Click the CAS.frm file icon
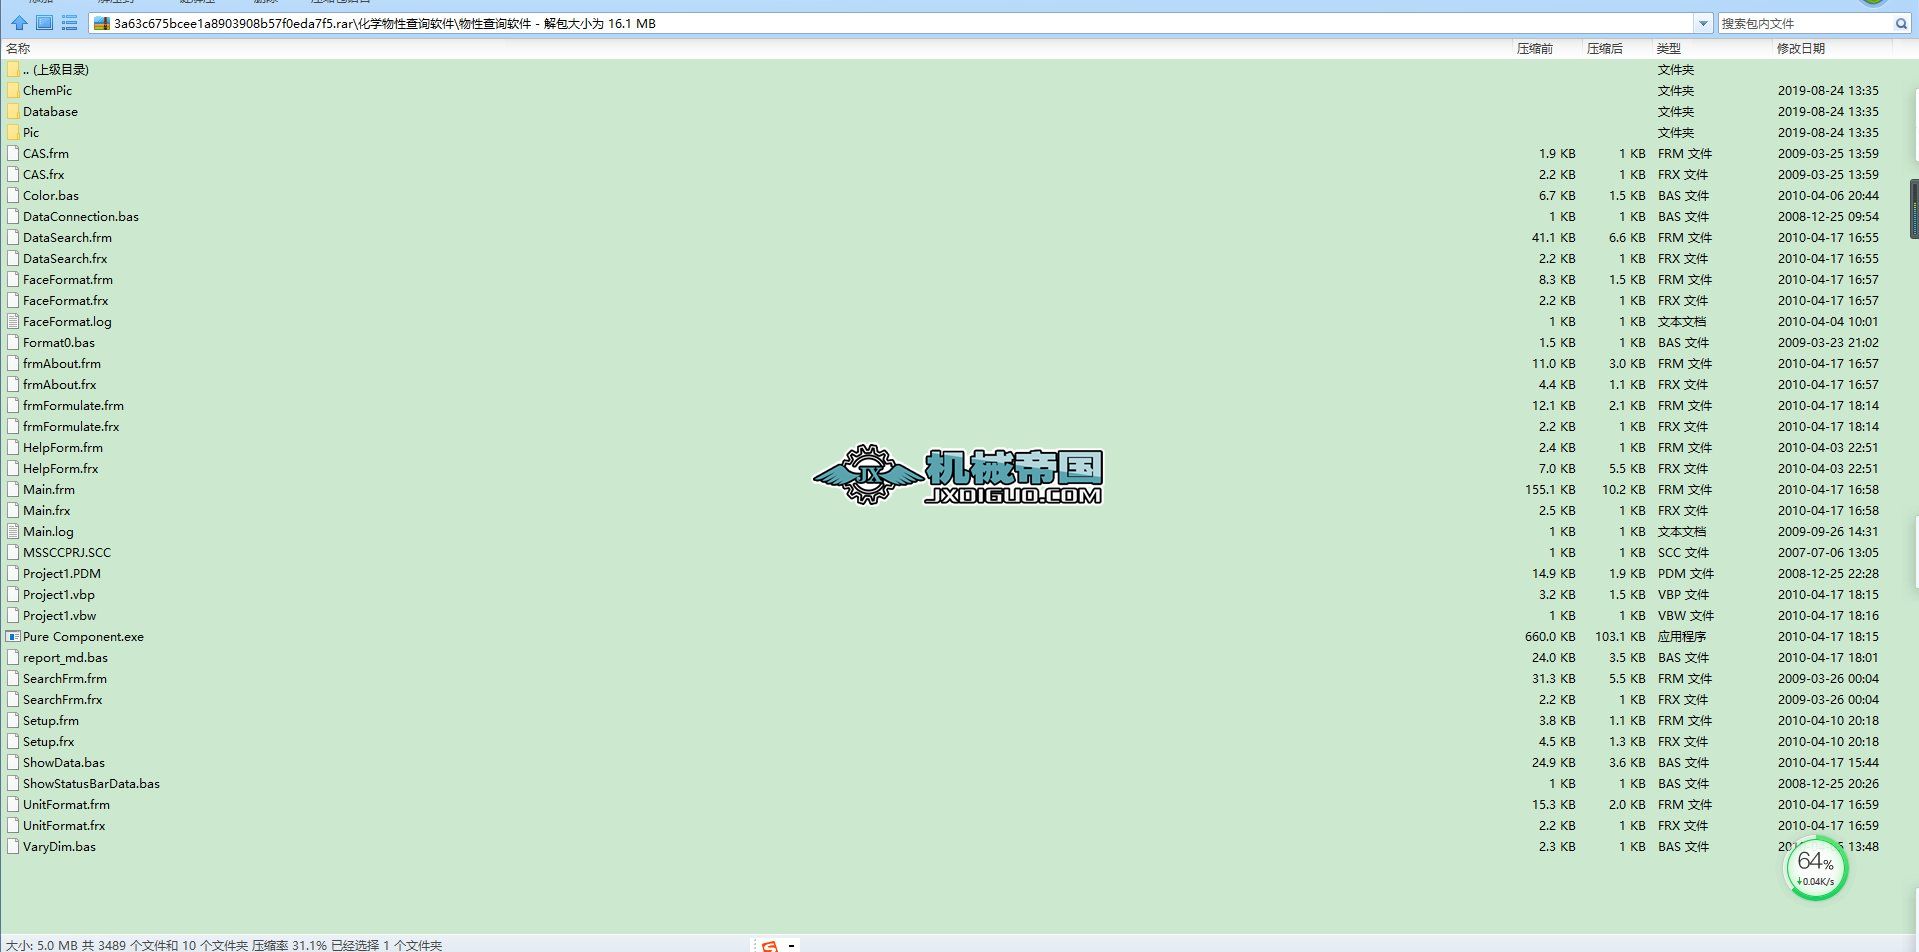Image resolution: width=1919 pixels, height=952 pixels. 13,153
